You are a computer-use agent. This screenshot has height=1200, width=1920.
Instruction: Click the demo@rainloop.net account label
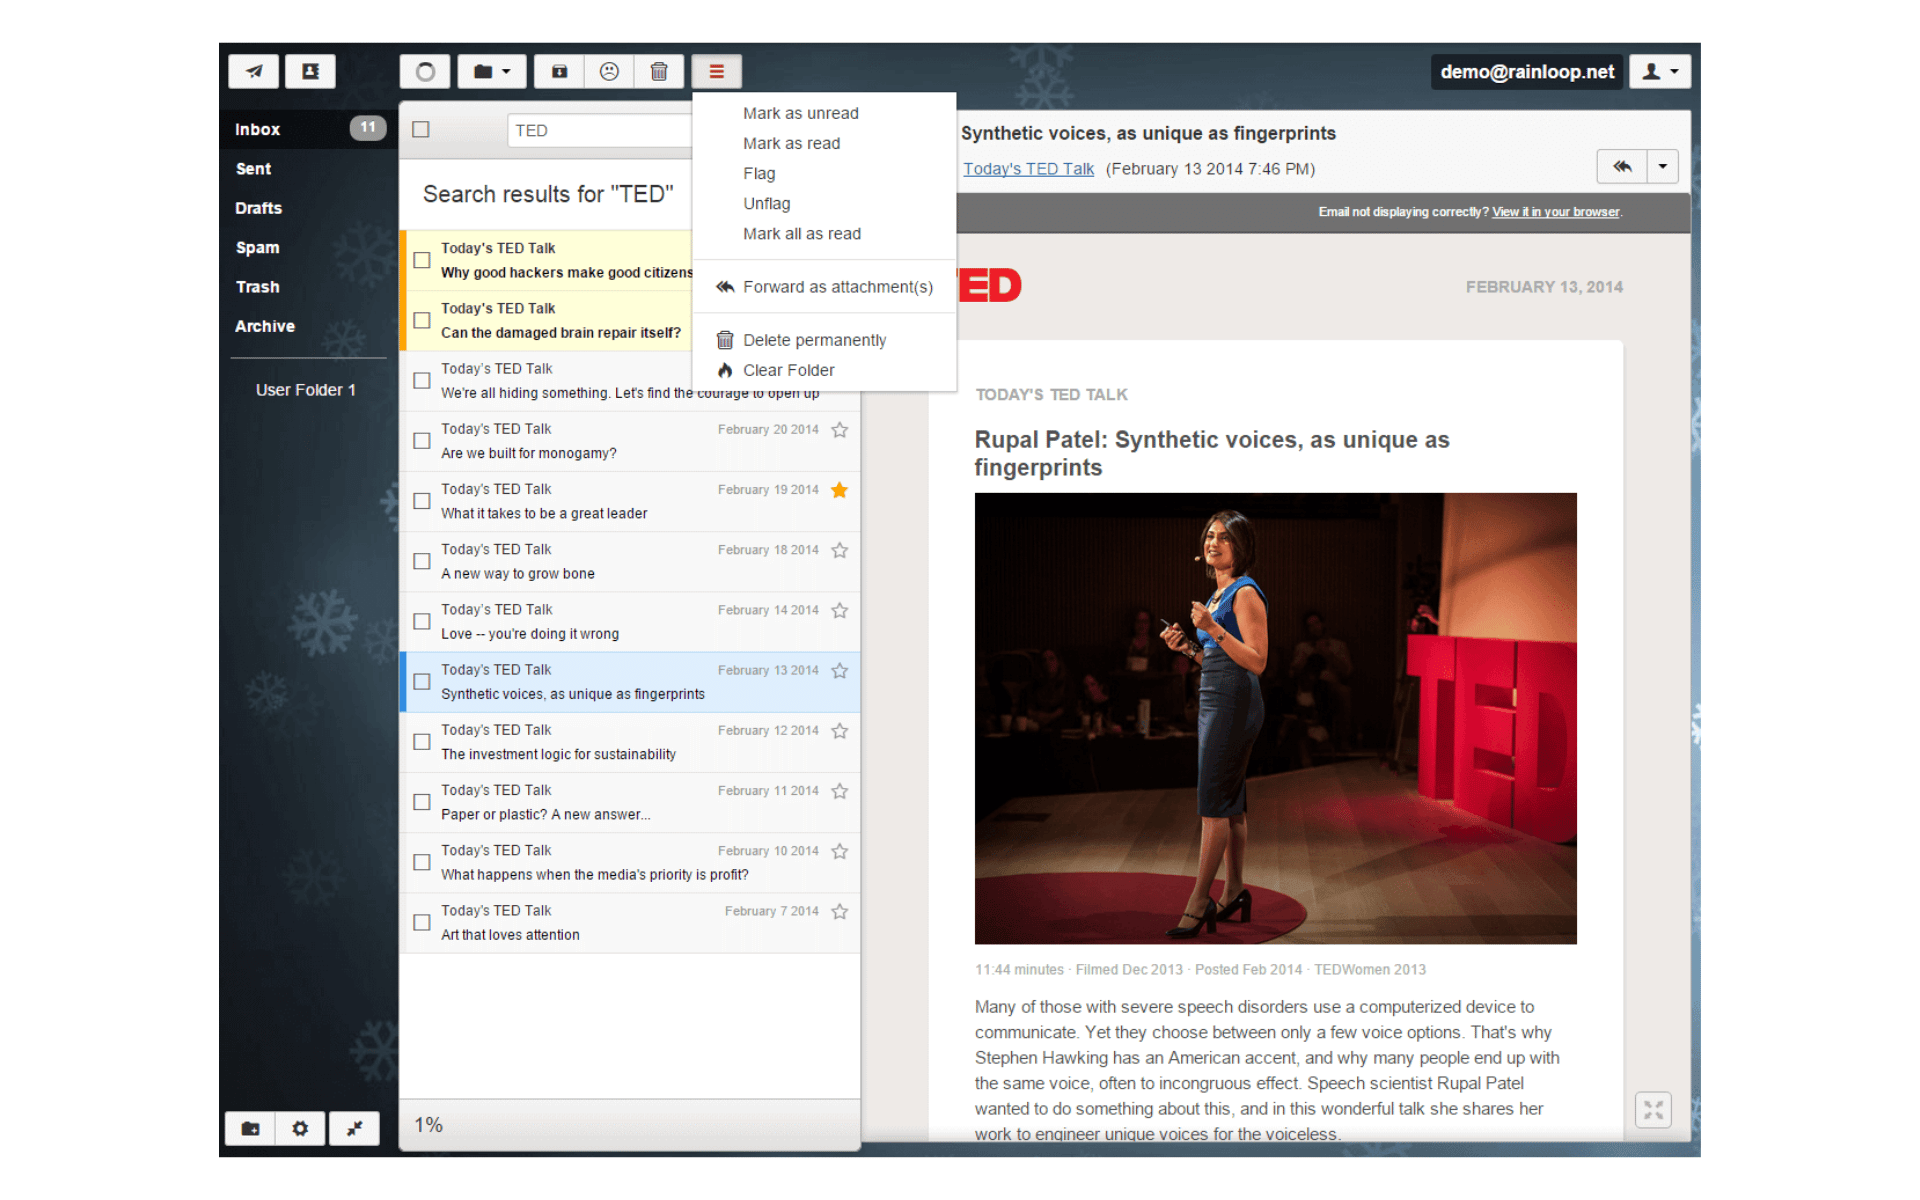tap(1527, 71)
